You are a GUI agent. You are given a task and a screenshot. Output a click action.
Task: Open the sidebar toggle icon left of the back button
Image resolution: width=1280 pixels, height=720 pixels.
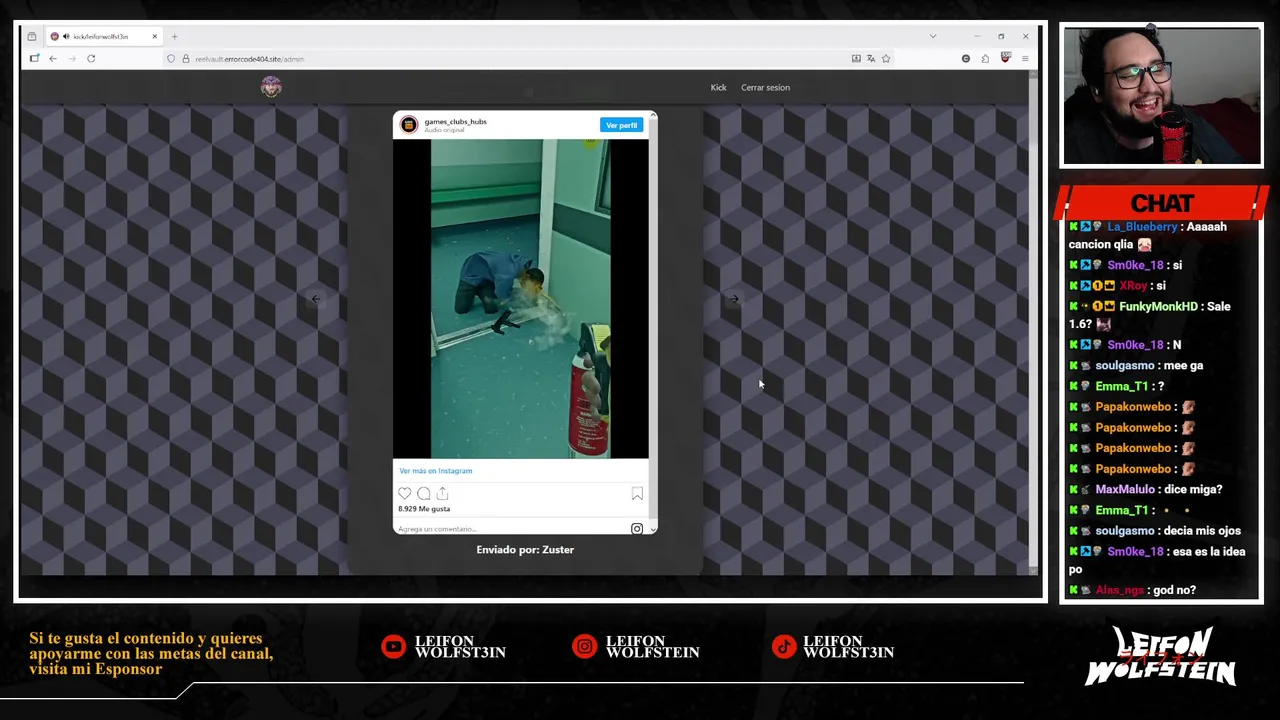[34, 59]
